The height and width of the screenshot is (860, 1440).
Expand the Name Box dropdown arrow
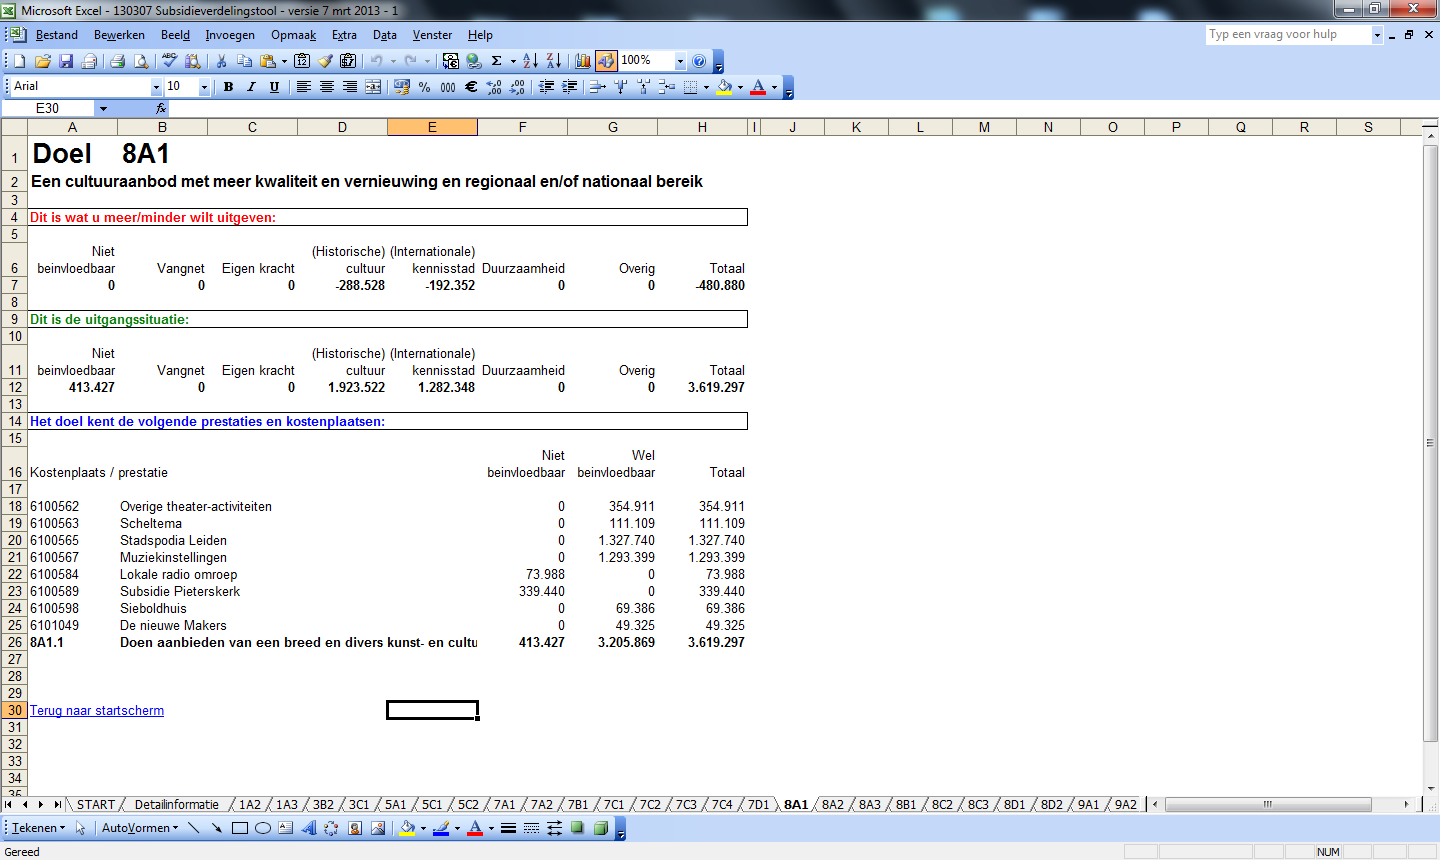point(102,108)
